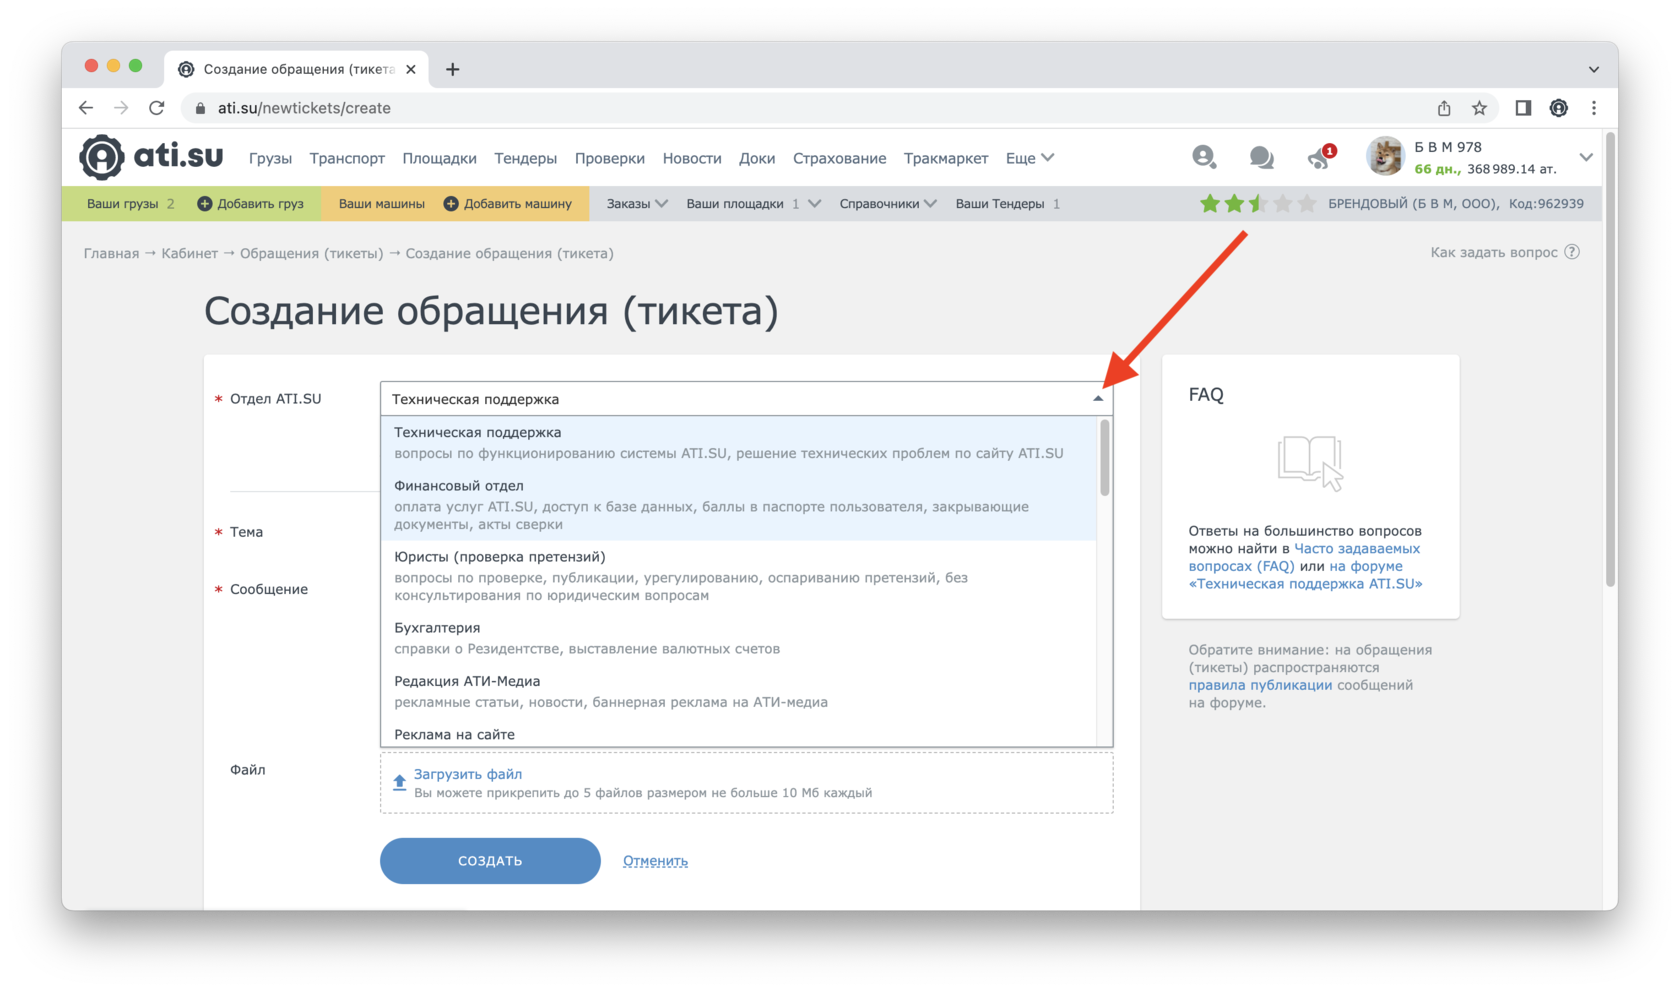Open notifications with the red badge

(1321, 157)
